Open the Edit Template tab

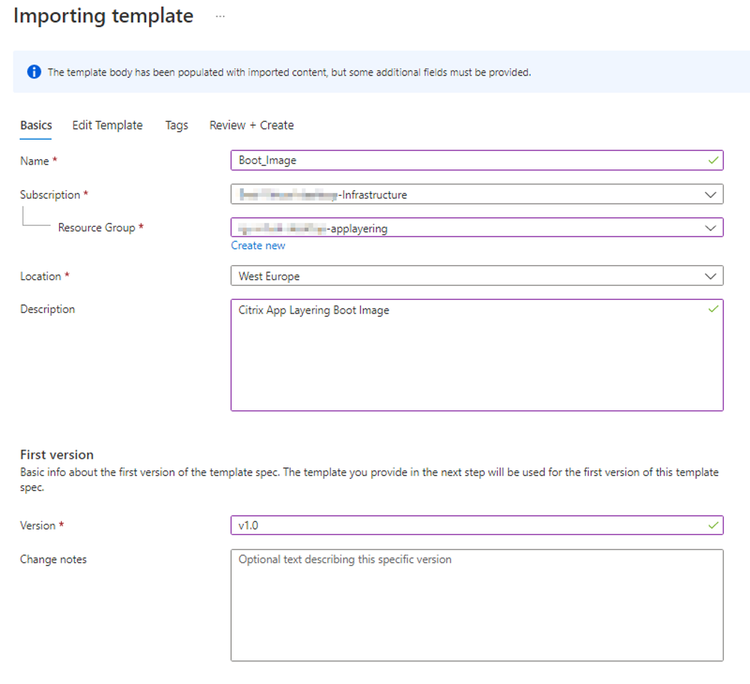pos(107,125)
